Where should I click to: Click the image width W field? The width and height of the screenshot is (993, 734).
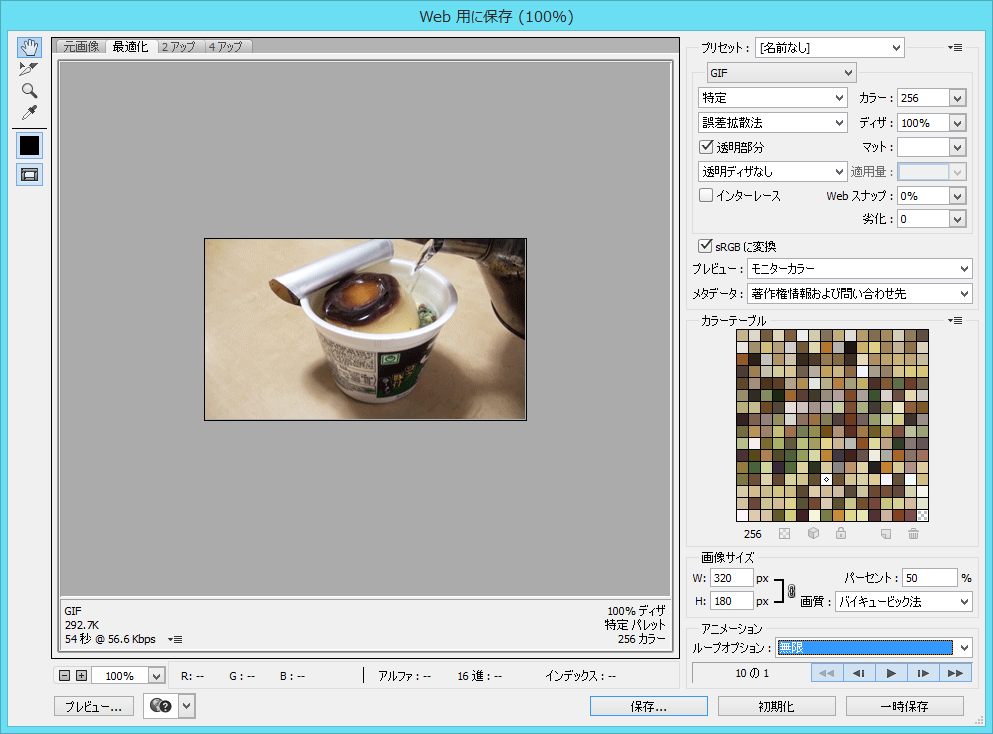(x=732, y=578)
